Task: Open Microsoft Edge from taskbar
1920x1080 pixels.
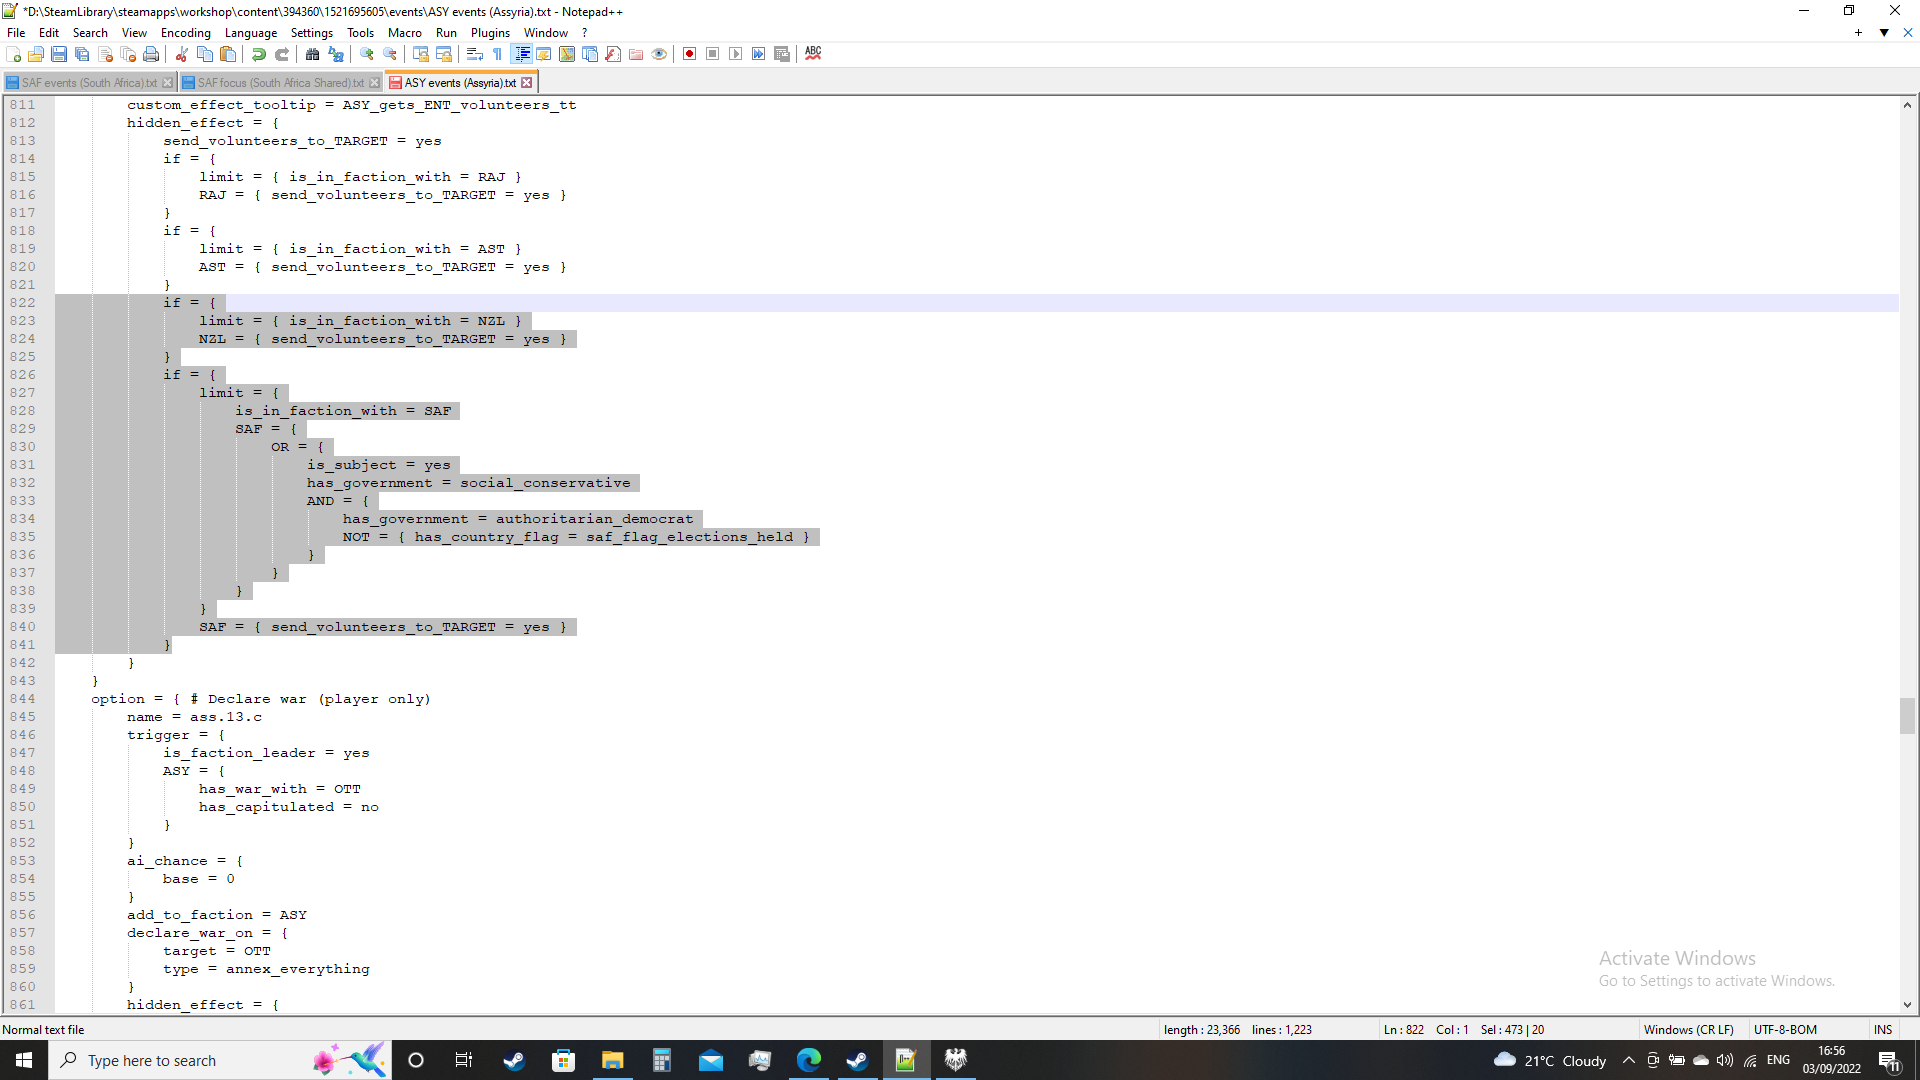Action: coord(808,1060)
